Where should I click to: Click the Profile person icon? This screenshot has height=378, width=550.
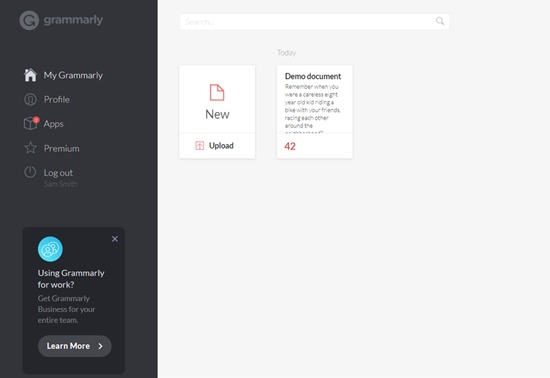coord(31,100)
